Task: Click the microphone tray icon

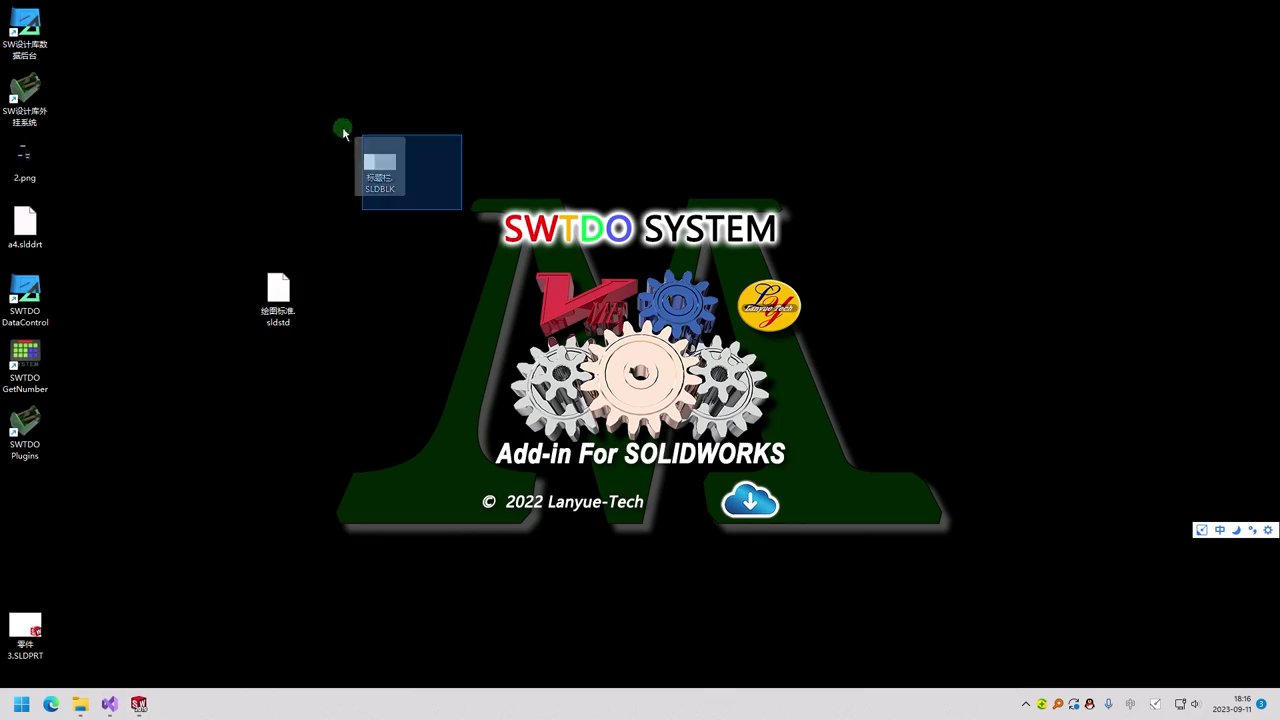Action: (x=1108, y=704)
